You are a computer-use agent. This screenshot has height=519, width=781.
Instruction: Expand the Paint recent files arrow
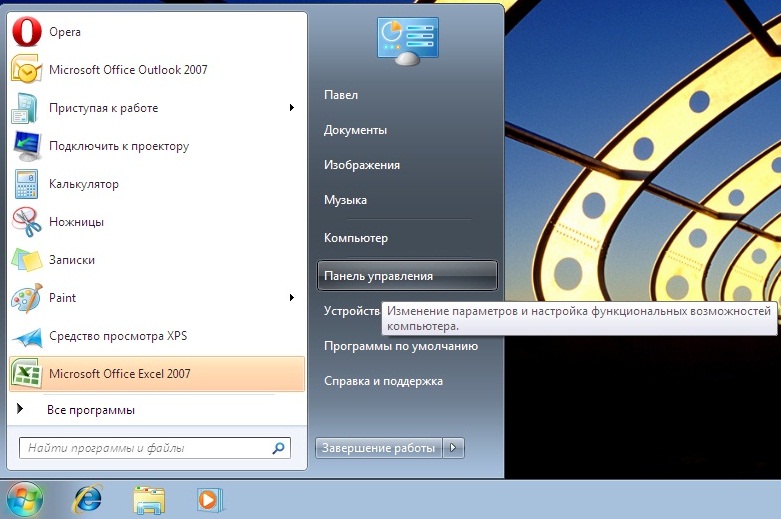point(291,298)
